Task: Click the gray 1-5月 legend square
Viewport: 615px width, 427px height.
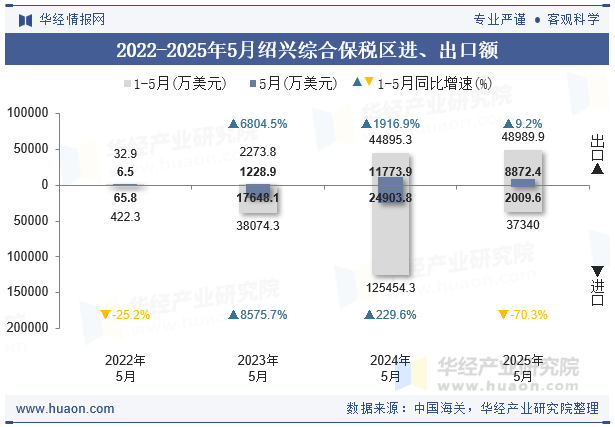Action: 127,83
